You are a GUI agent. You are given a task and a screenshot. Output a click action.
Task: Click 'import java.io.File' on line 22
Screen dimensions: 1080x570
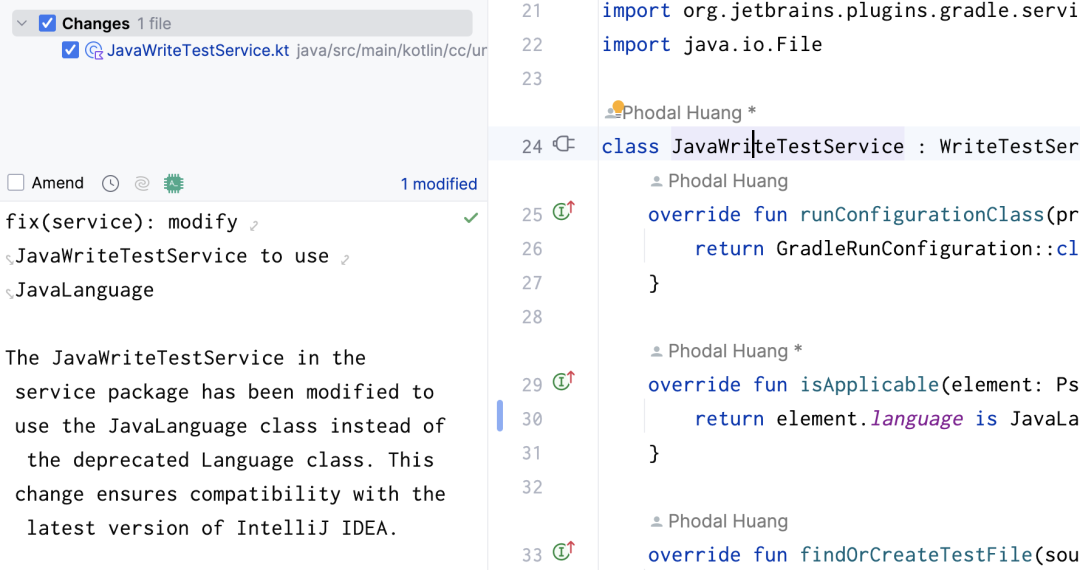(712, 44)
